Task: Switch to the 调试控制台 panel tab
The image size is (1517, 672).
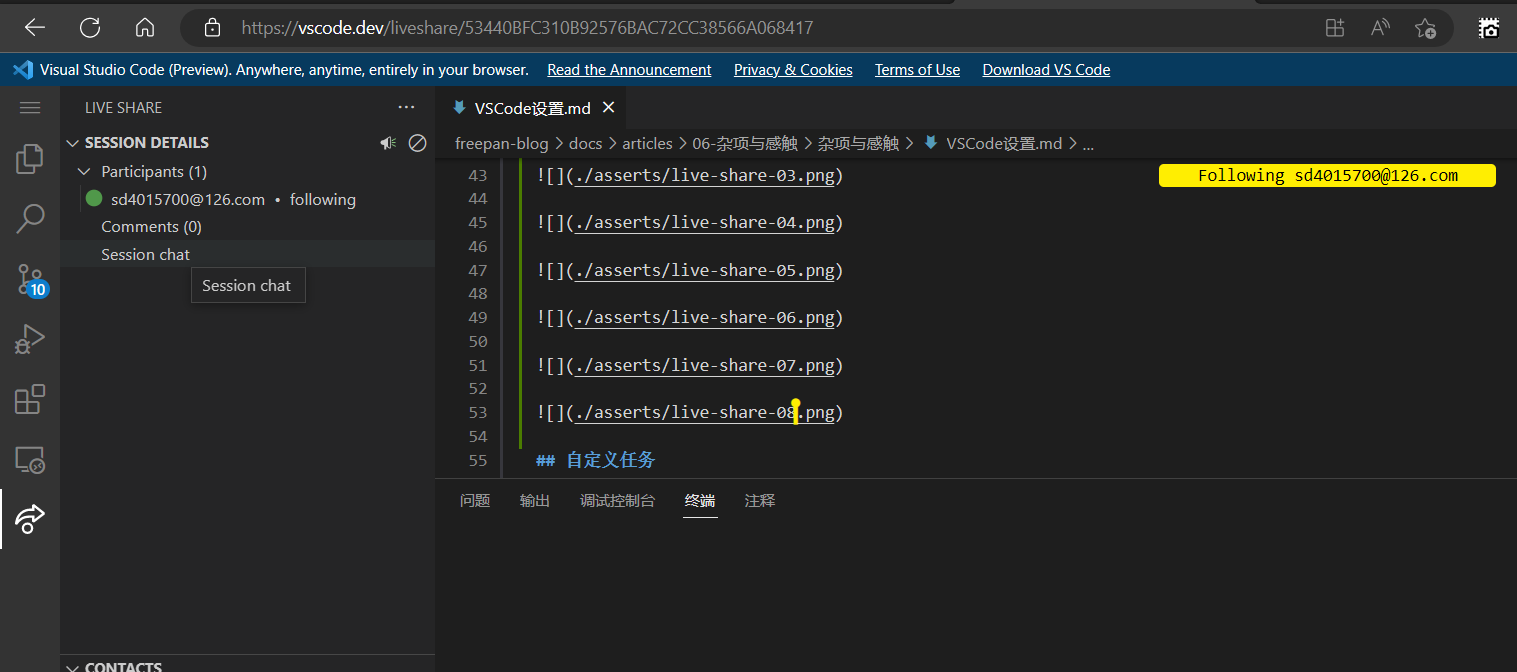Action: (x=617, y=501)
